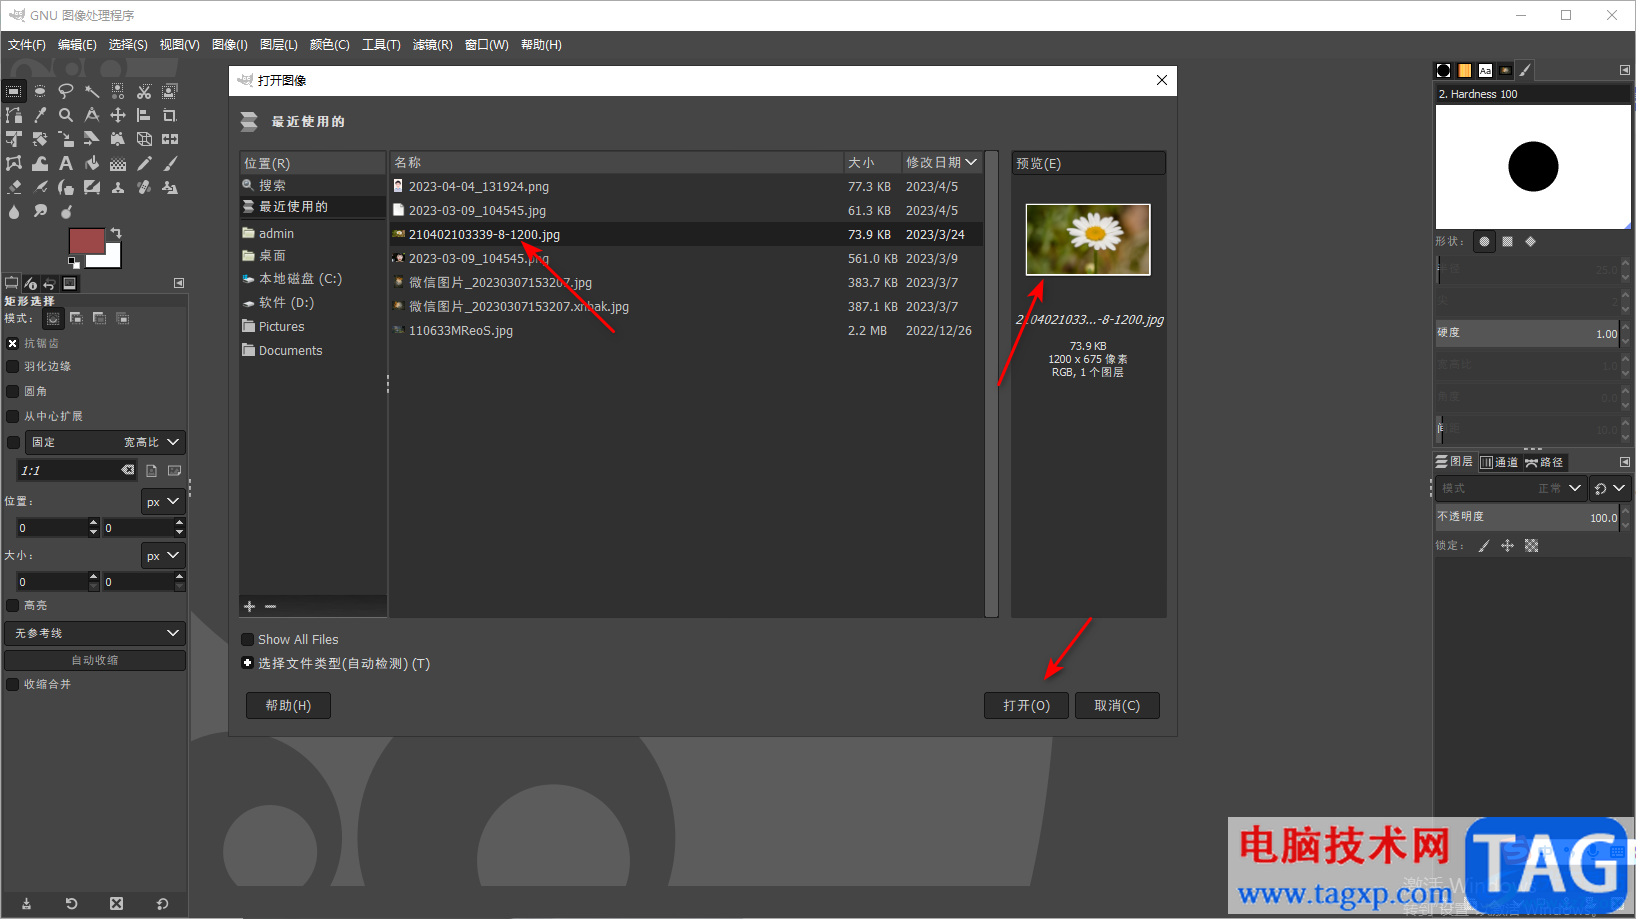Select the Measure compass tool

[x=92, y=115]
